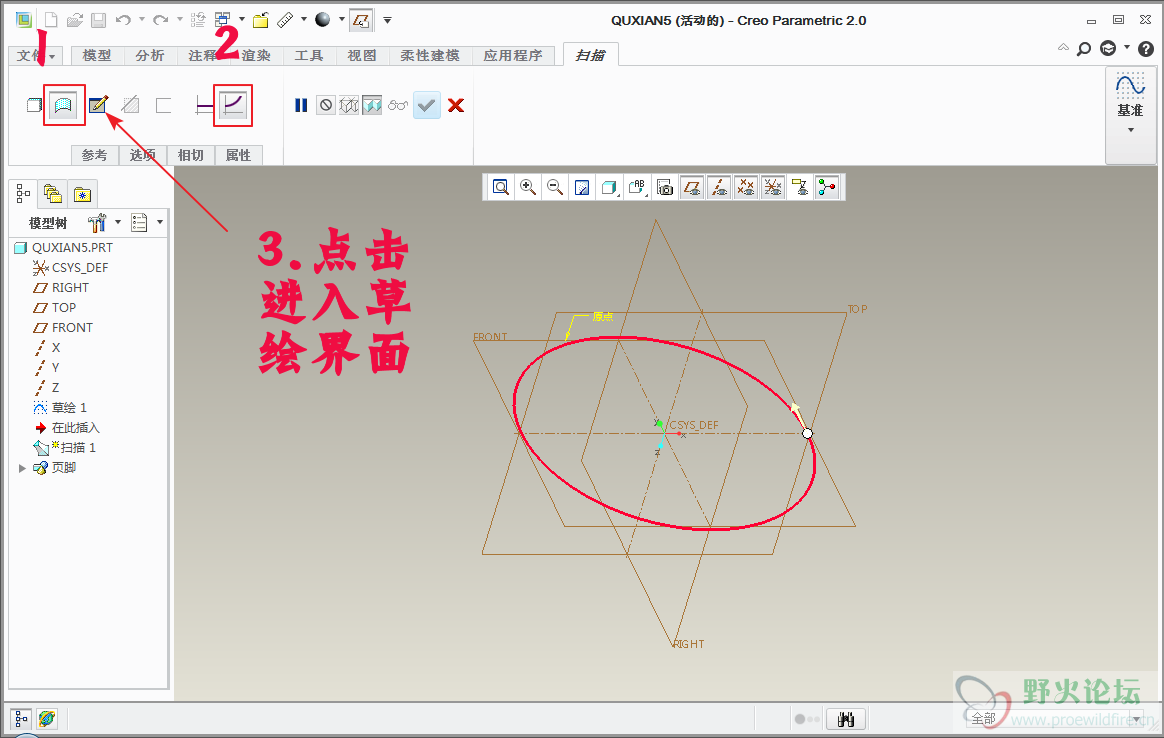1164x738 pixels.
Task: Toggle datum axis display
Action: point(719,187)
